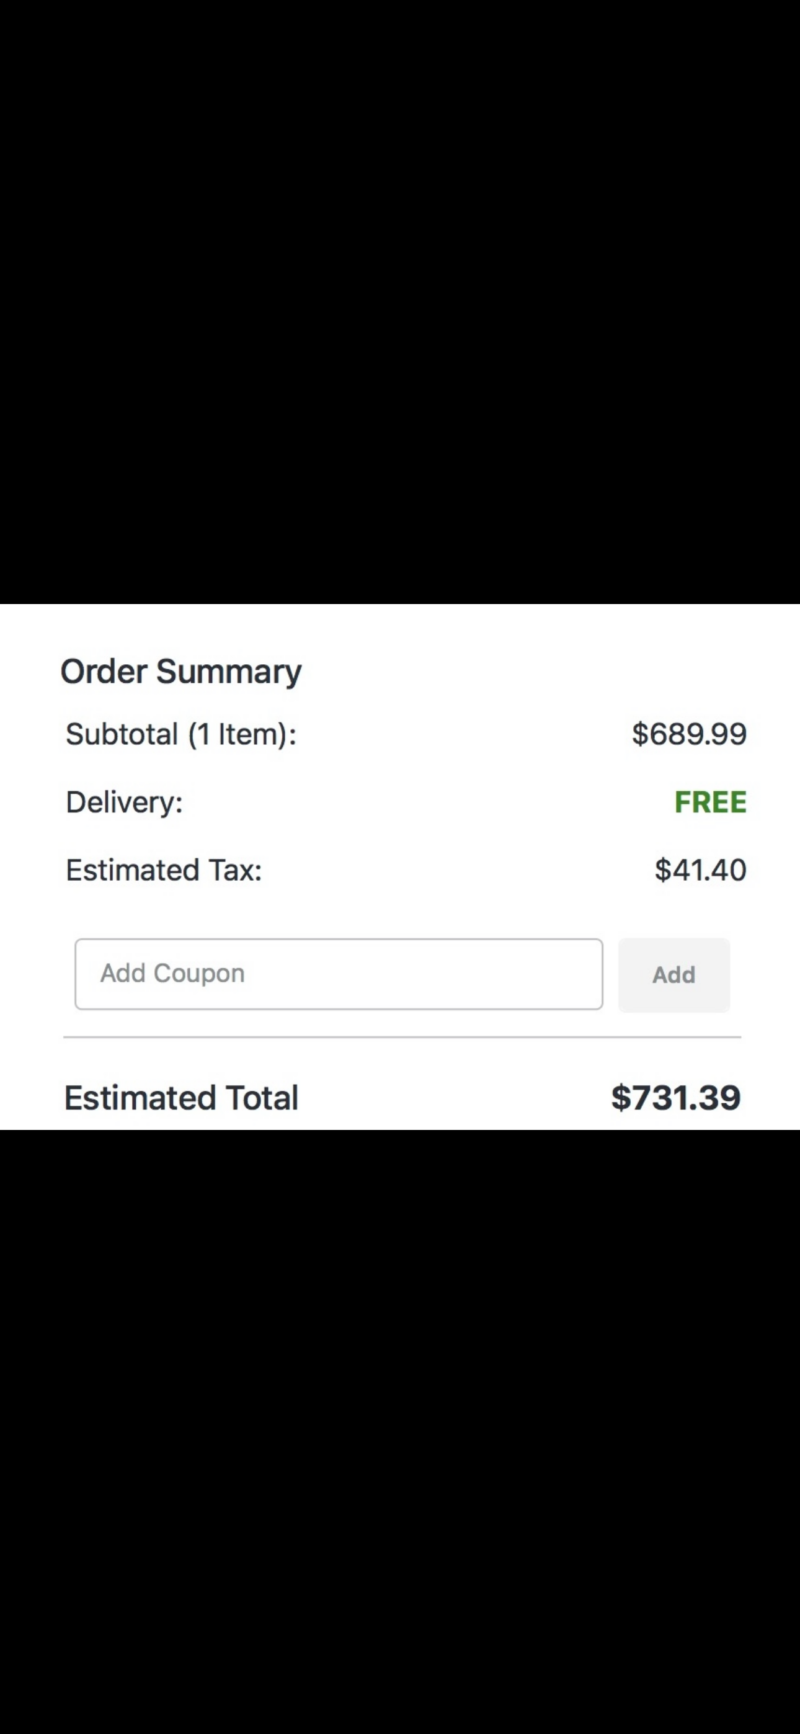Click the Coupon placeholder word in field
Viewport: 800px width, 1734px height.
pos(199,974)
